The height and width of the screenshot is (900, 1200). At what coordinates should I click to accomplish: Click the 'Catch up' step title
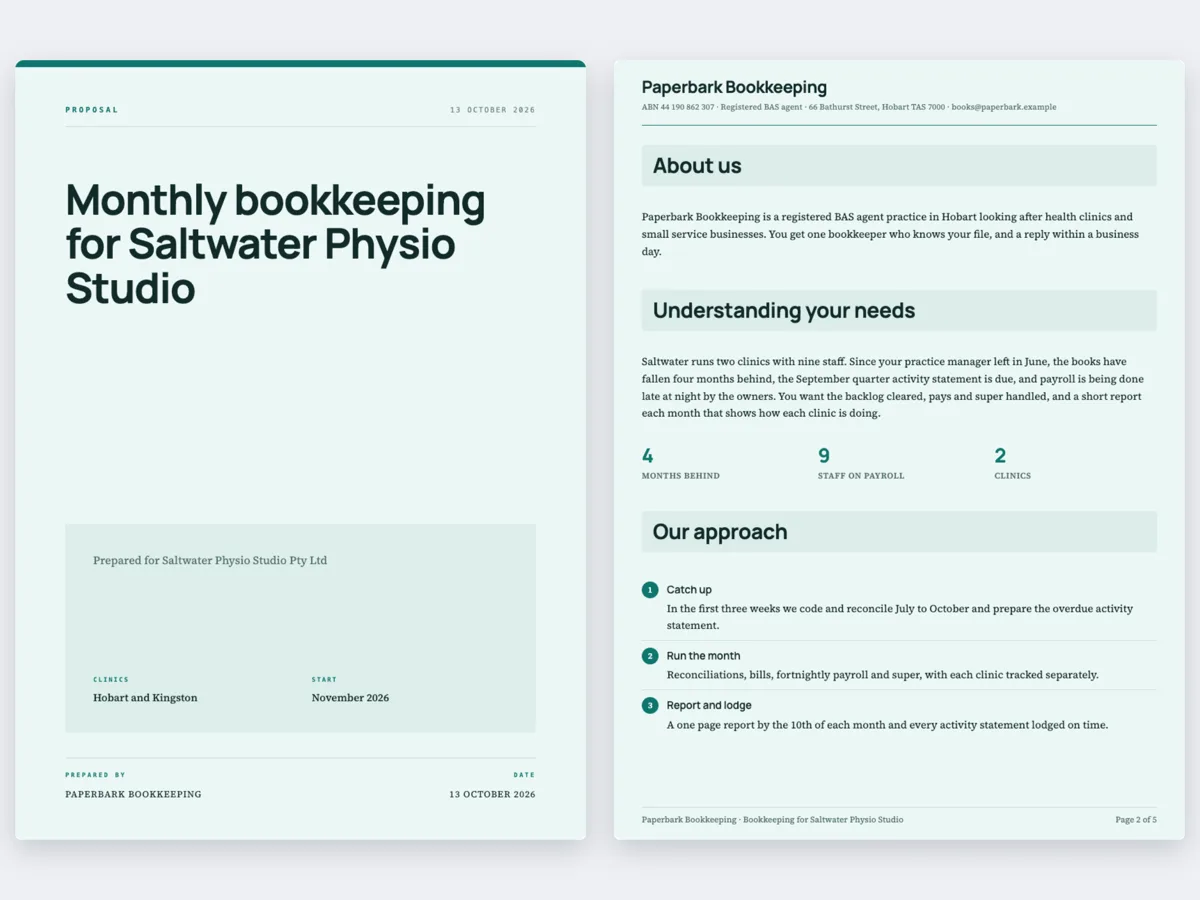tap(689, 590)
